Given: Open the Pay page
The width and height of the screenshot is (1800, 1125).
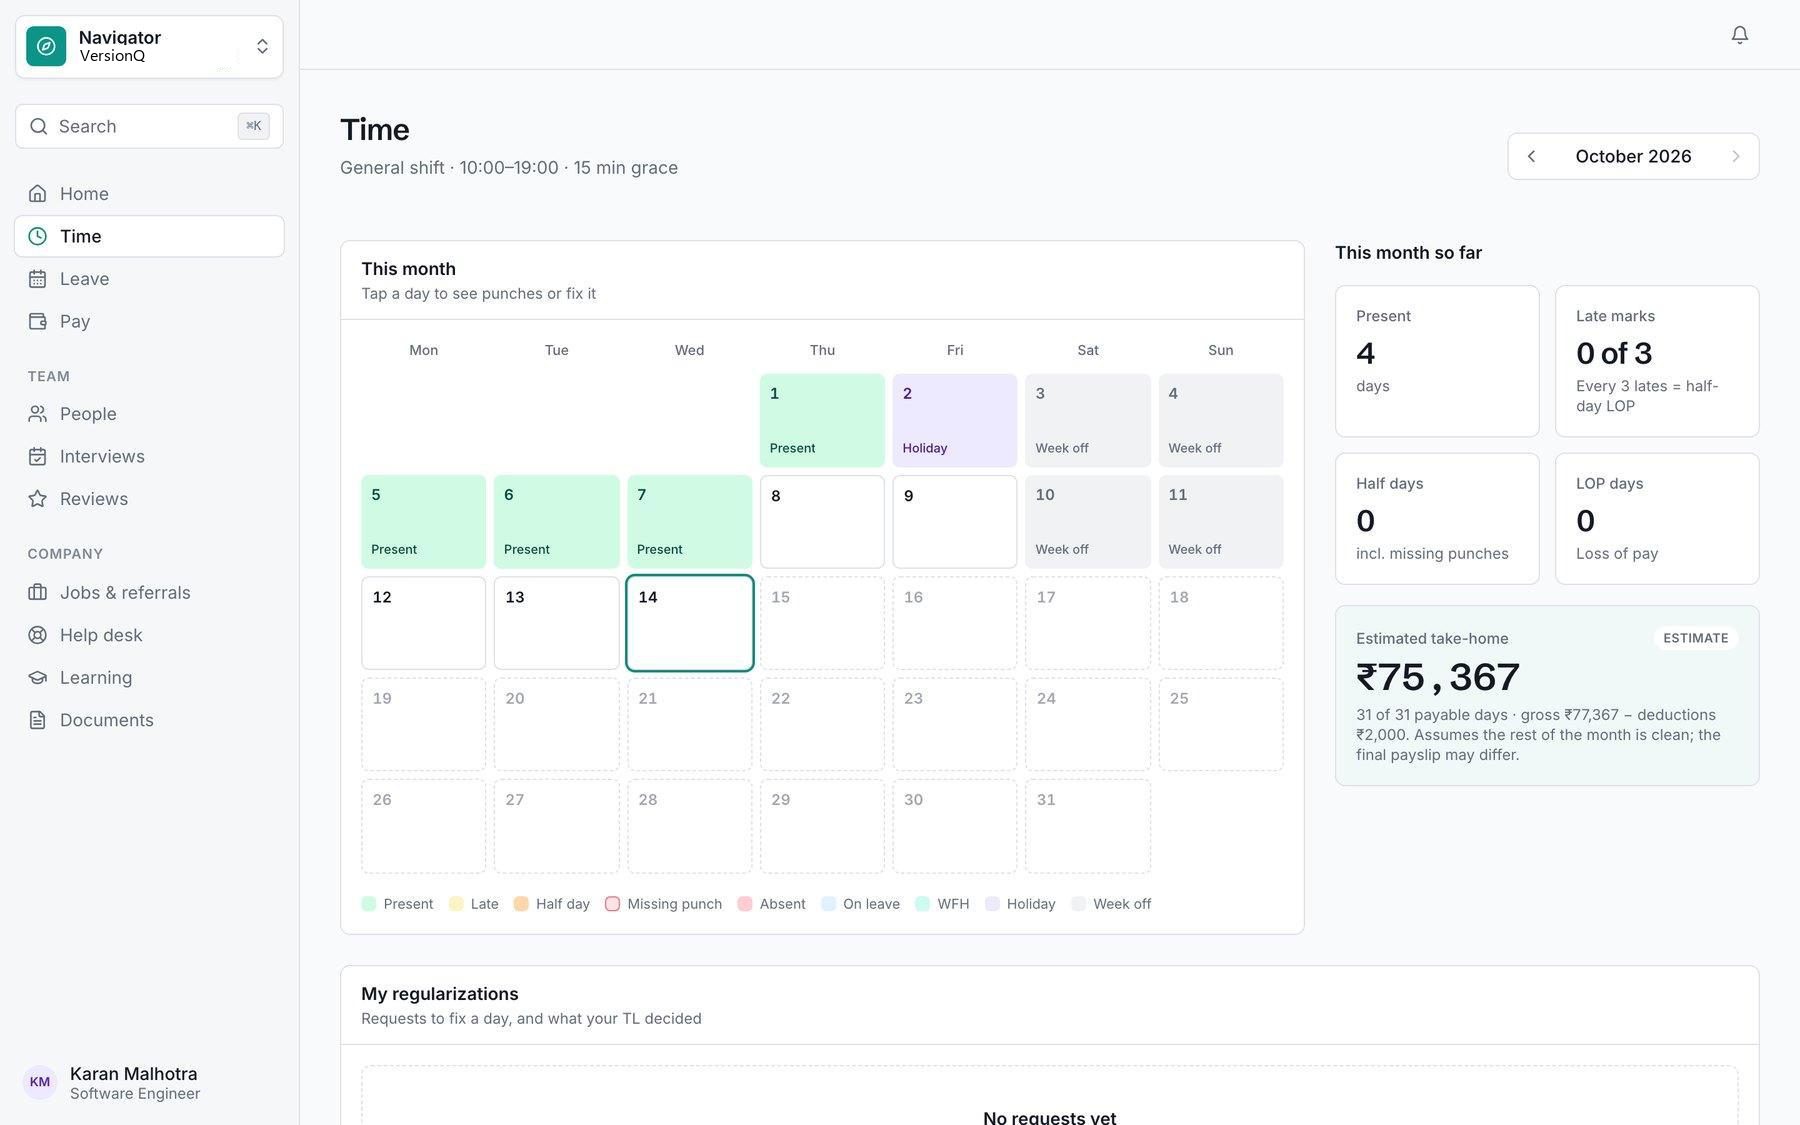Looking at the screenshot, I should click(x=149, y=321).
